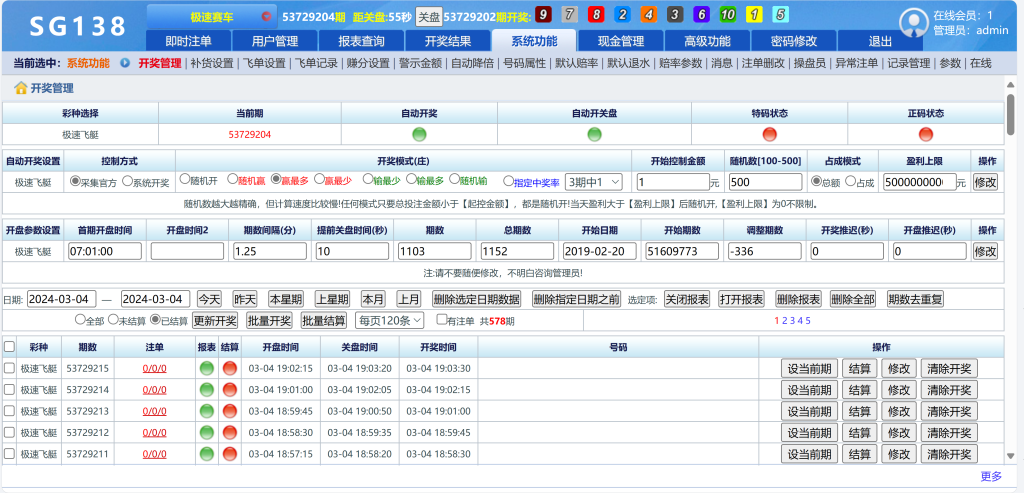Open the 飞单设置 submenu item
This screenshot has height=493, width=1024.
click(264, 63)
